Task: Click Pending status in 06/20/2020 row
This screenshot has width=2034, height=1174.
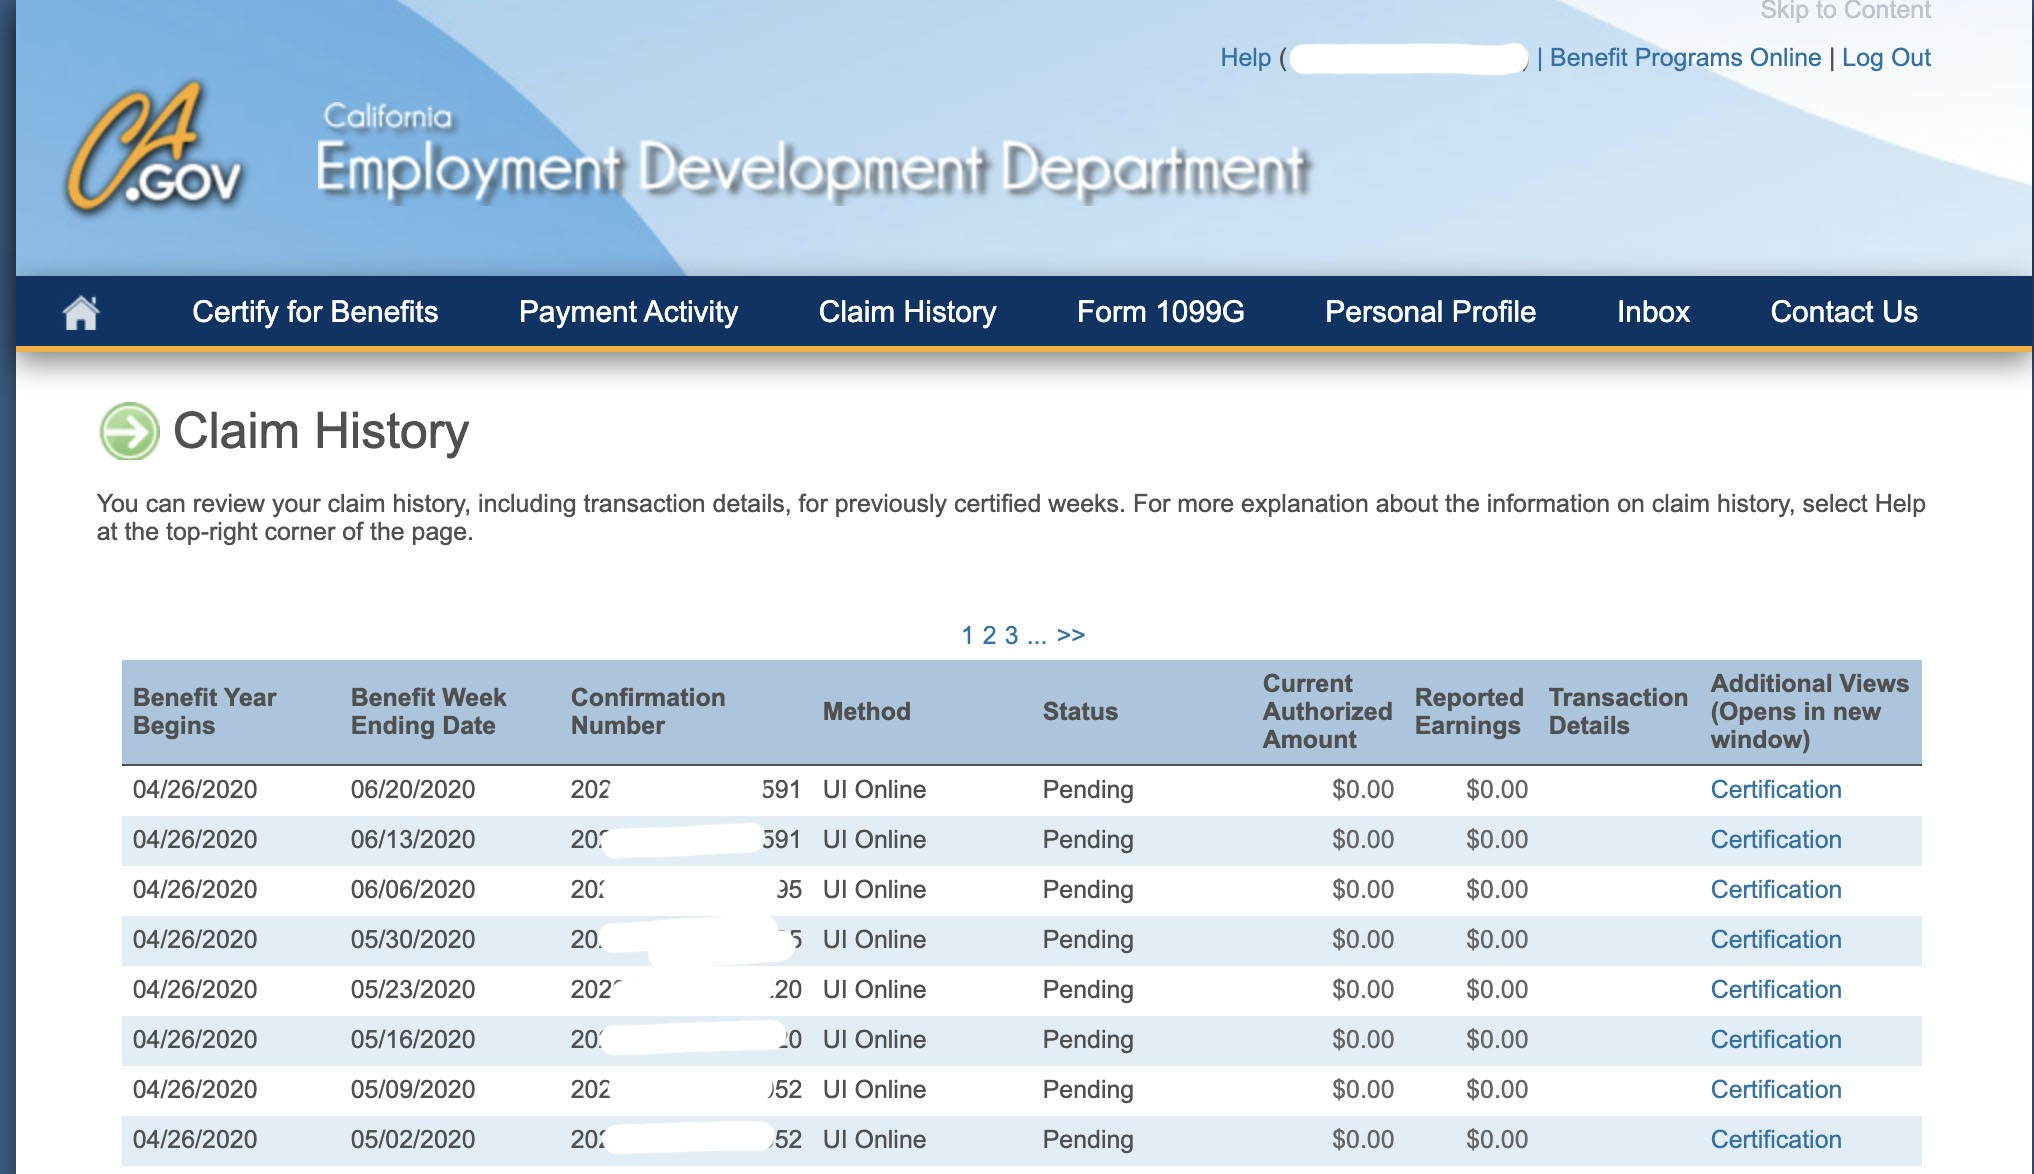Action: coord(1087,790)
